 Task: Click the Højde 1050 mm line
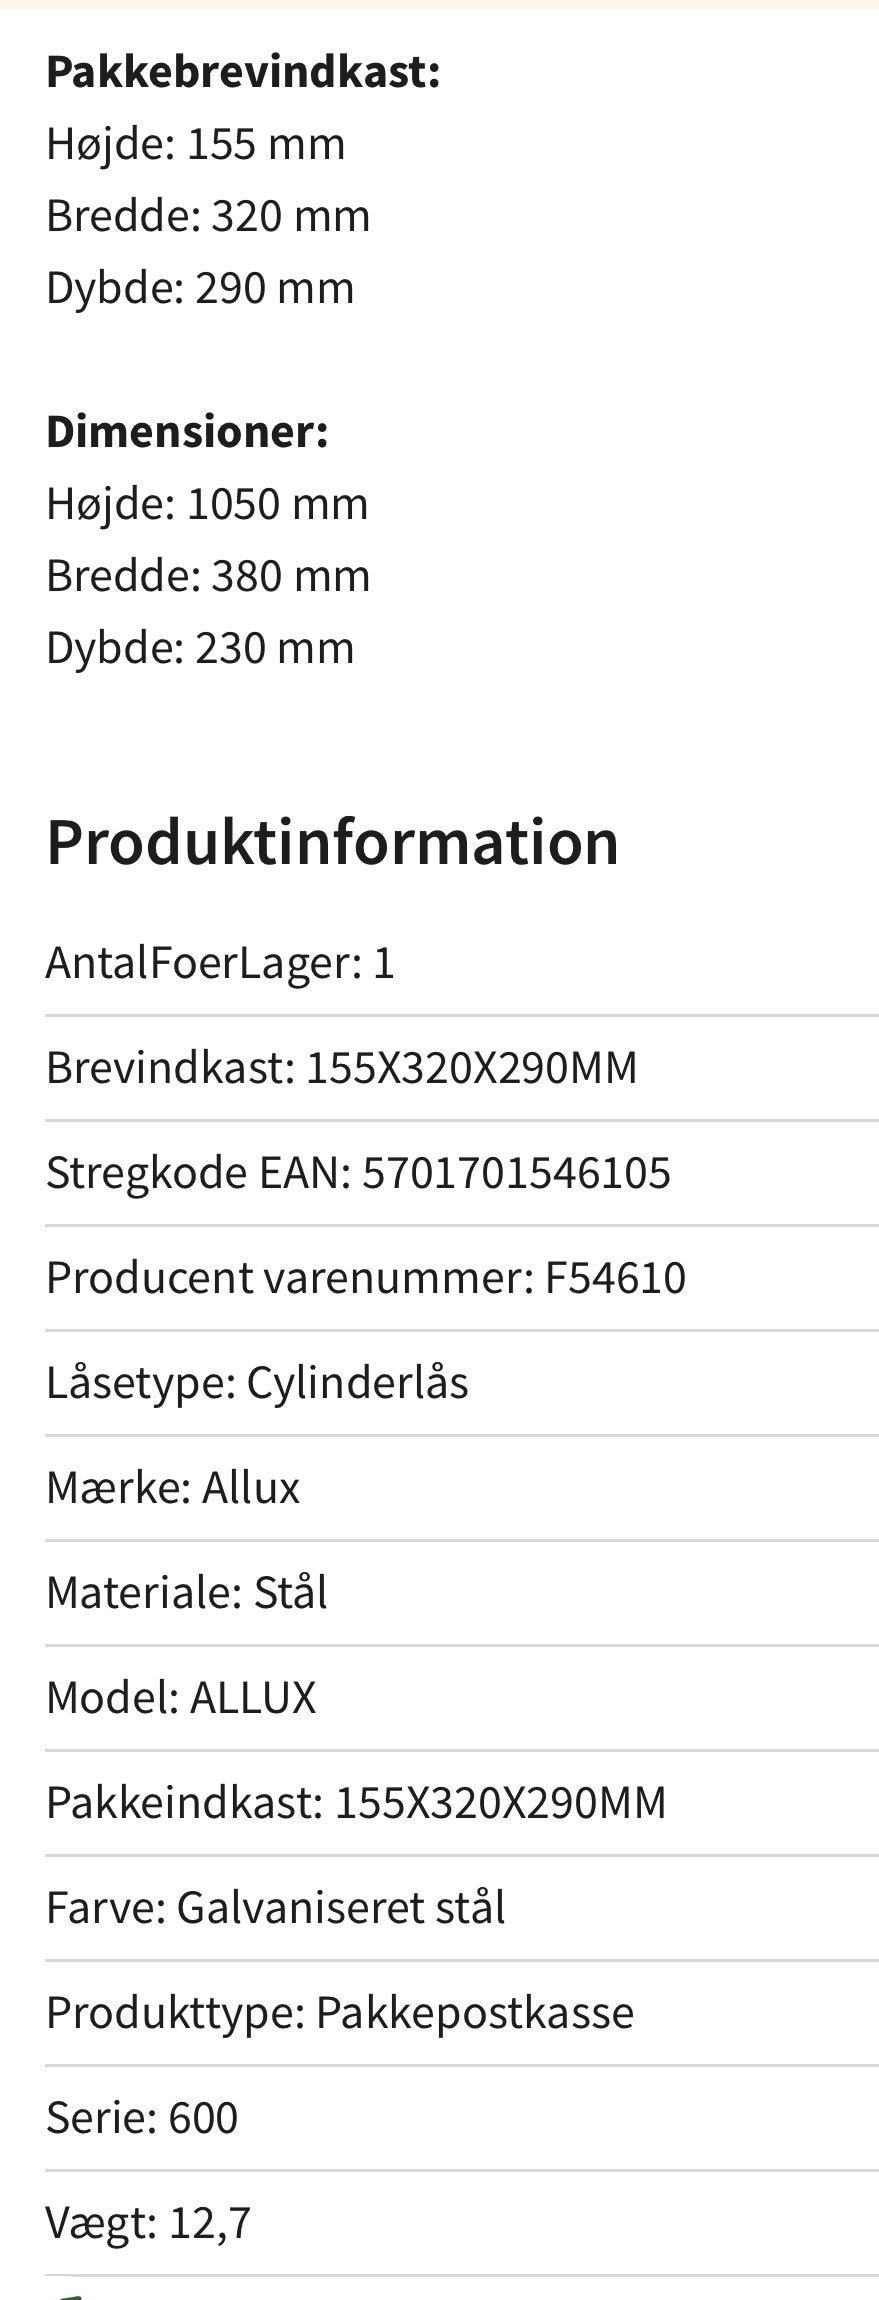pyautogui.click(x=207, y=503)
